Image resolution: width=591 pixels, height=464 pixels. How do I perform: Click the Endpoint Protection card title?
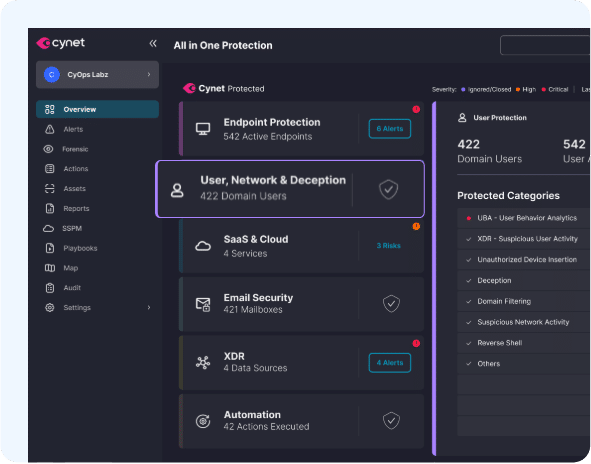click(x=272, y=123)
